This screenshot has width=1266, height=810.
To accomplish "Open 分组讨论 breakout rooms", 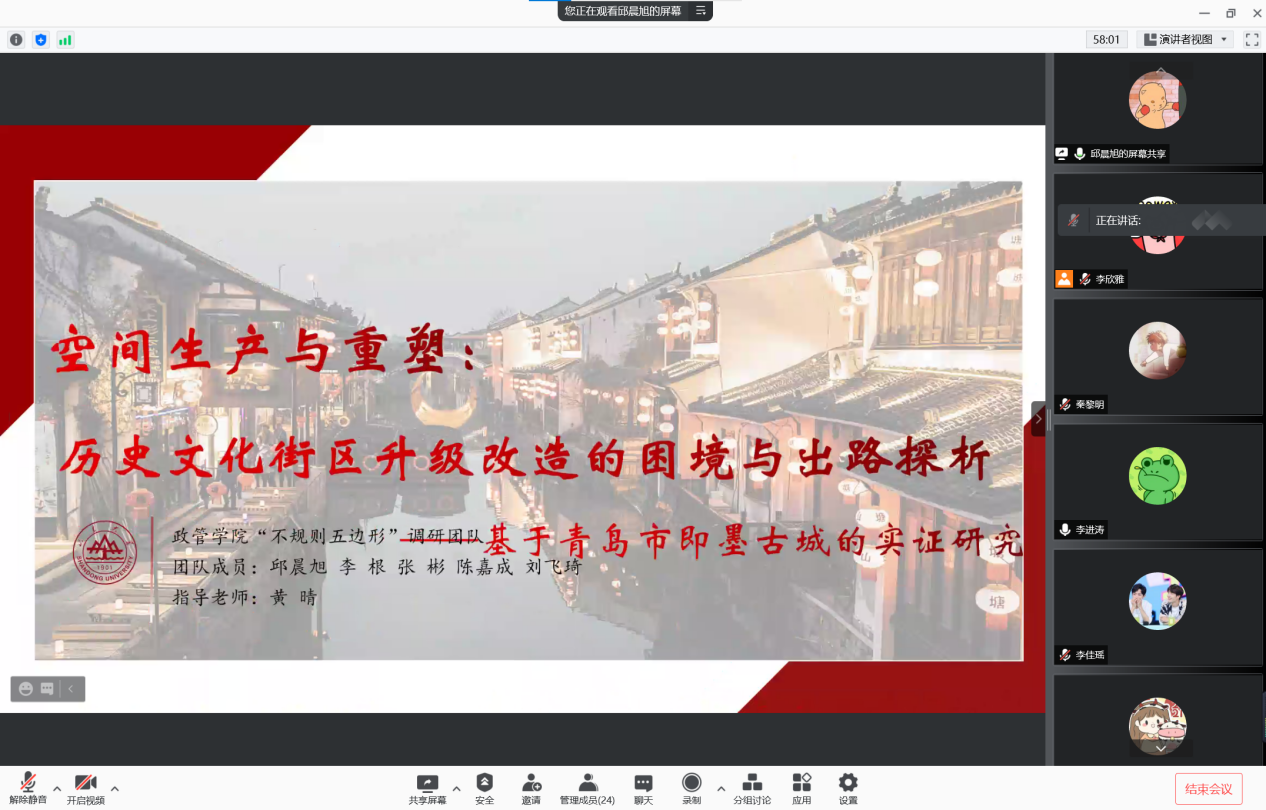I will pyautogui.click(x=752, y=787).
